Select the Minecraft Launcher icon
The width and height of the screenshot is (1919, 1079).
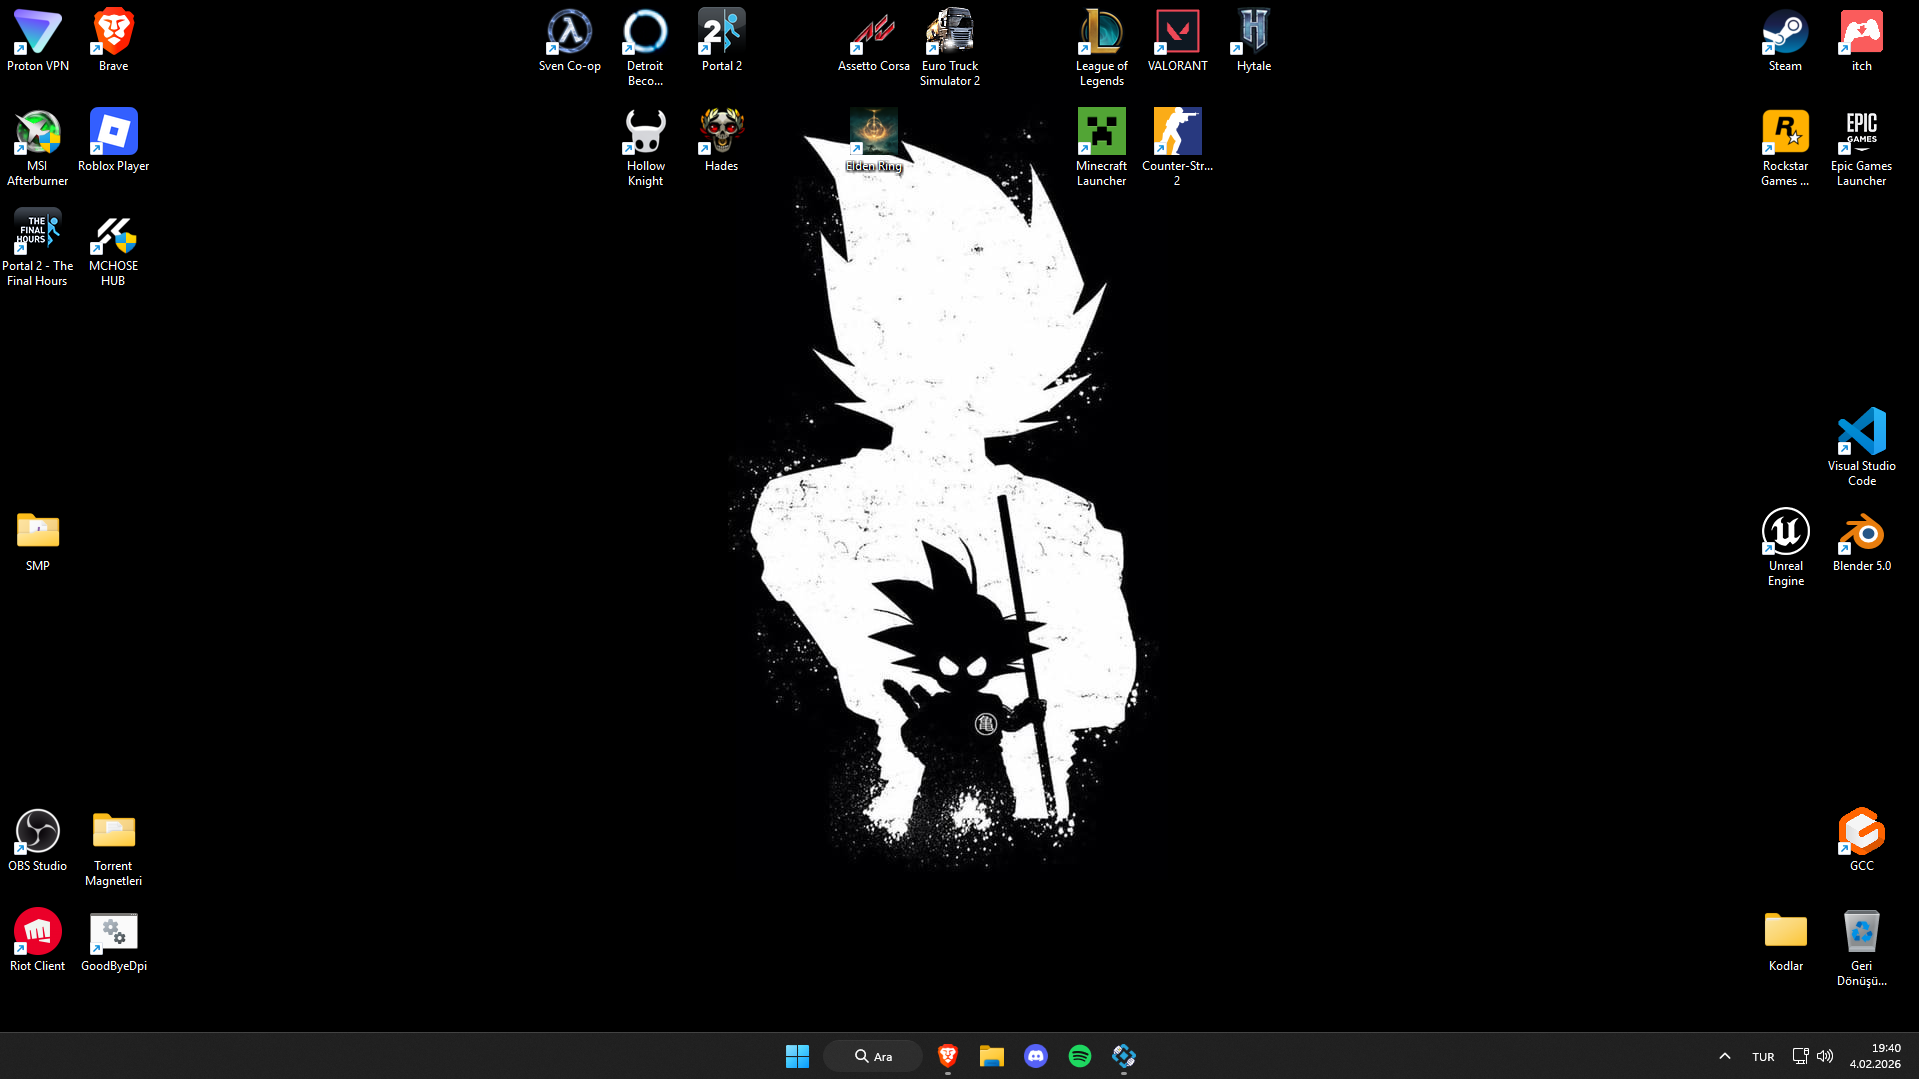point(1102,147)
